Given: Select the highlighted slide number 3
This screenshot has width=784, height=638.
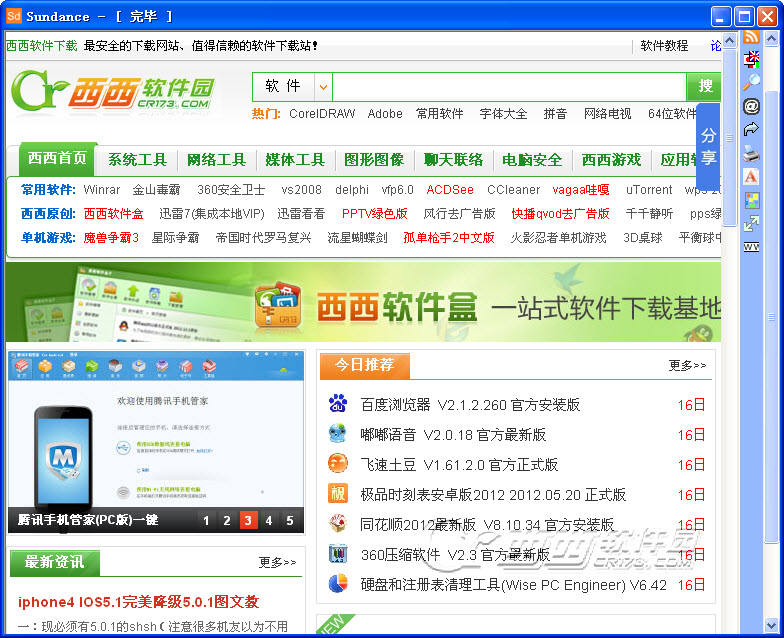Looking at the screenshot, I should pyautogui.click(x=248, y=520).
